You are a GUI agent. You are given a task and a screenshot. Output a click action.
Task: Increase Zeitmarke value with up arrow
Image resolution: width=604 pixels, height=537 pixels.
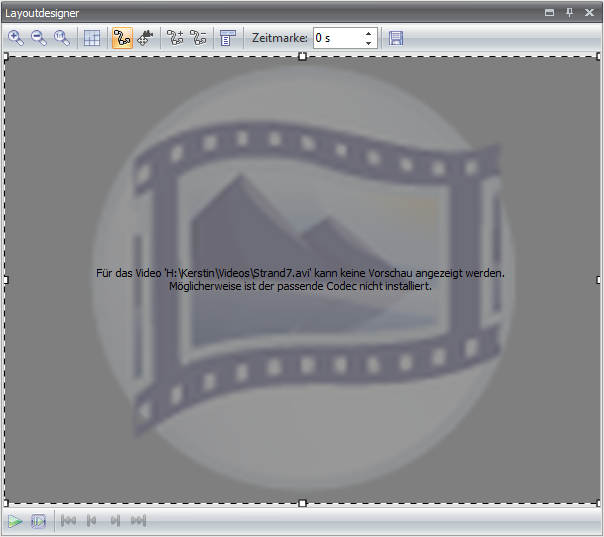(x=368, y=33)
